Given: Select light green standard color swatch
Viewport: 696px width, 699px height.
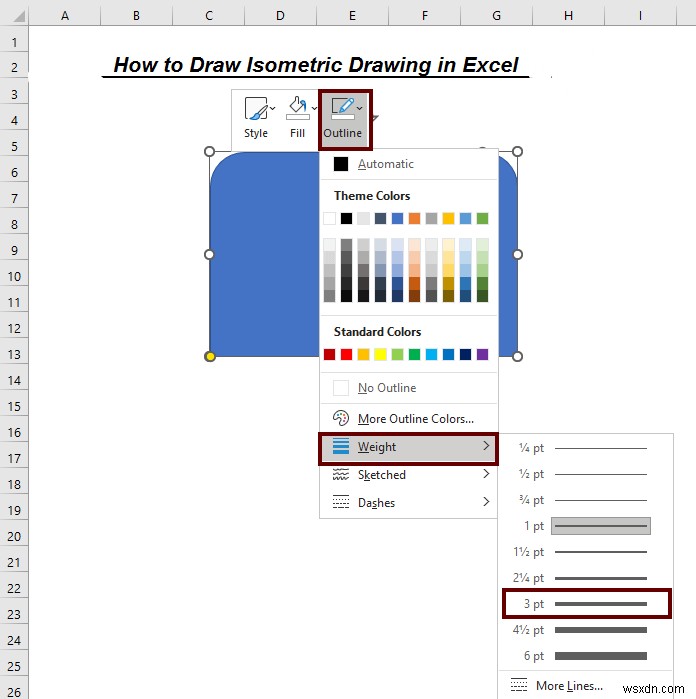Looking at the screenshot, I should tap(397, 354).
